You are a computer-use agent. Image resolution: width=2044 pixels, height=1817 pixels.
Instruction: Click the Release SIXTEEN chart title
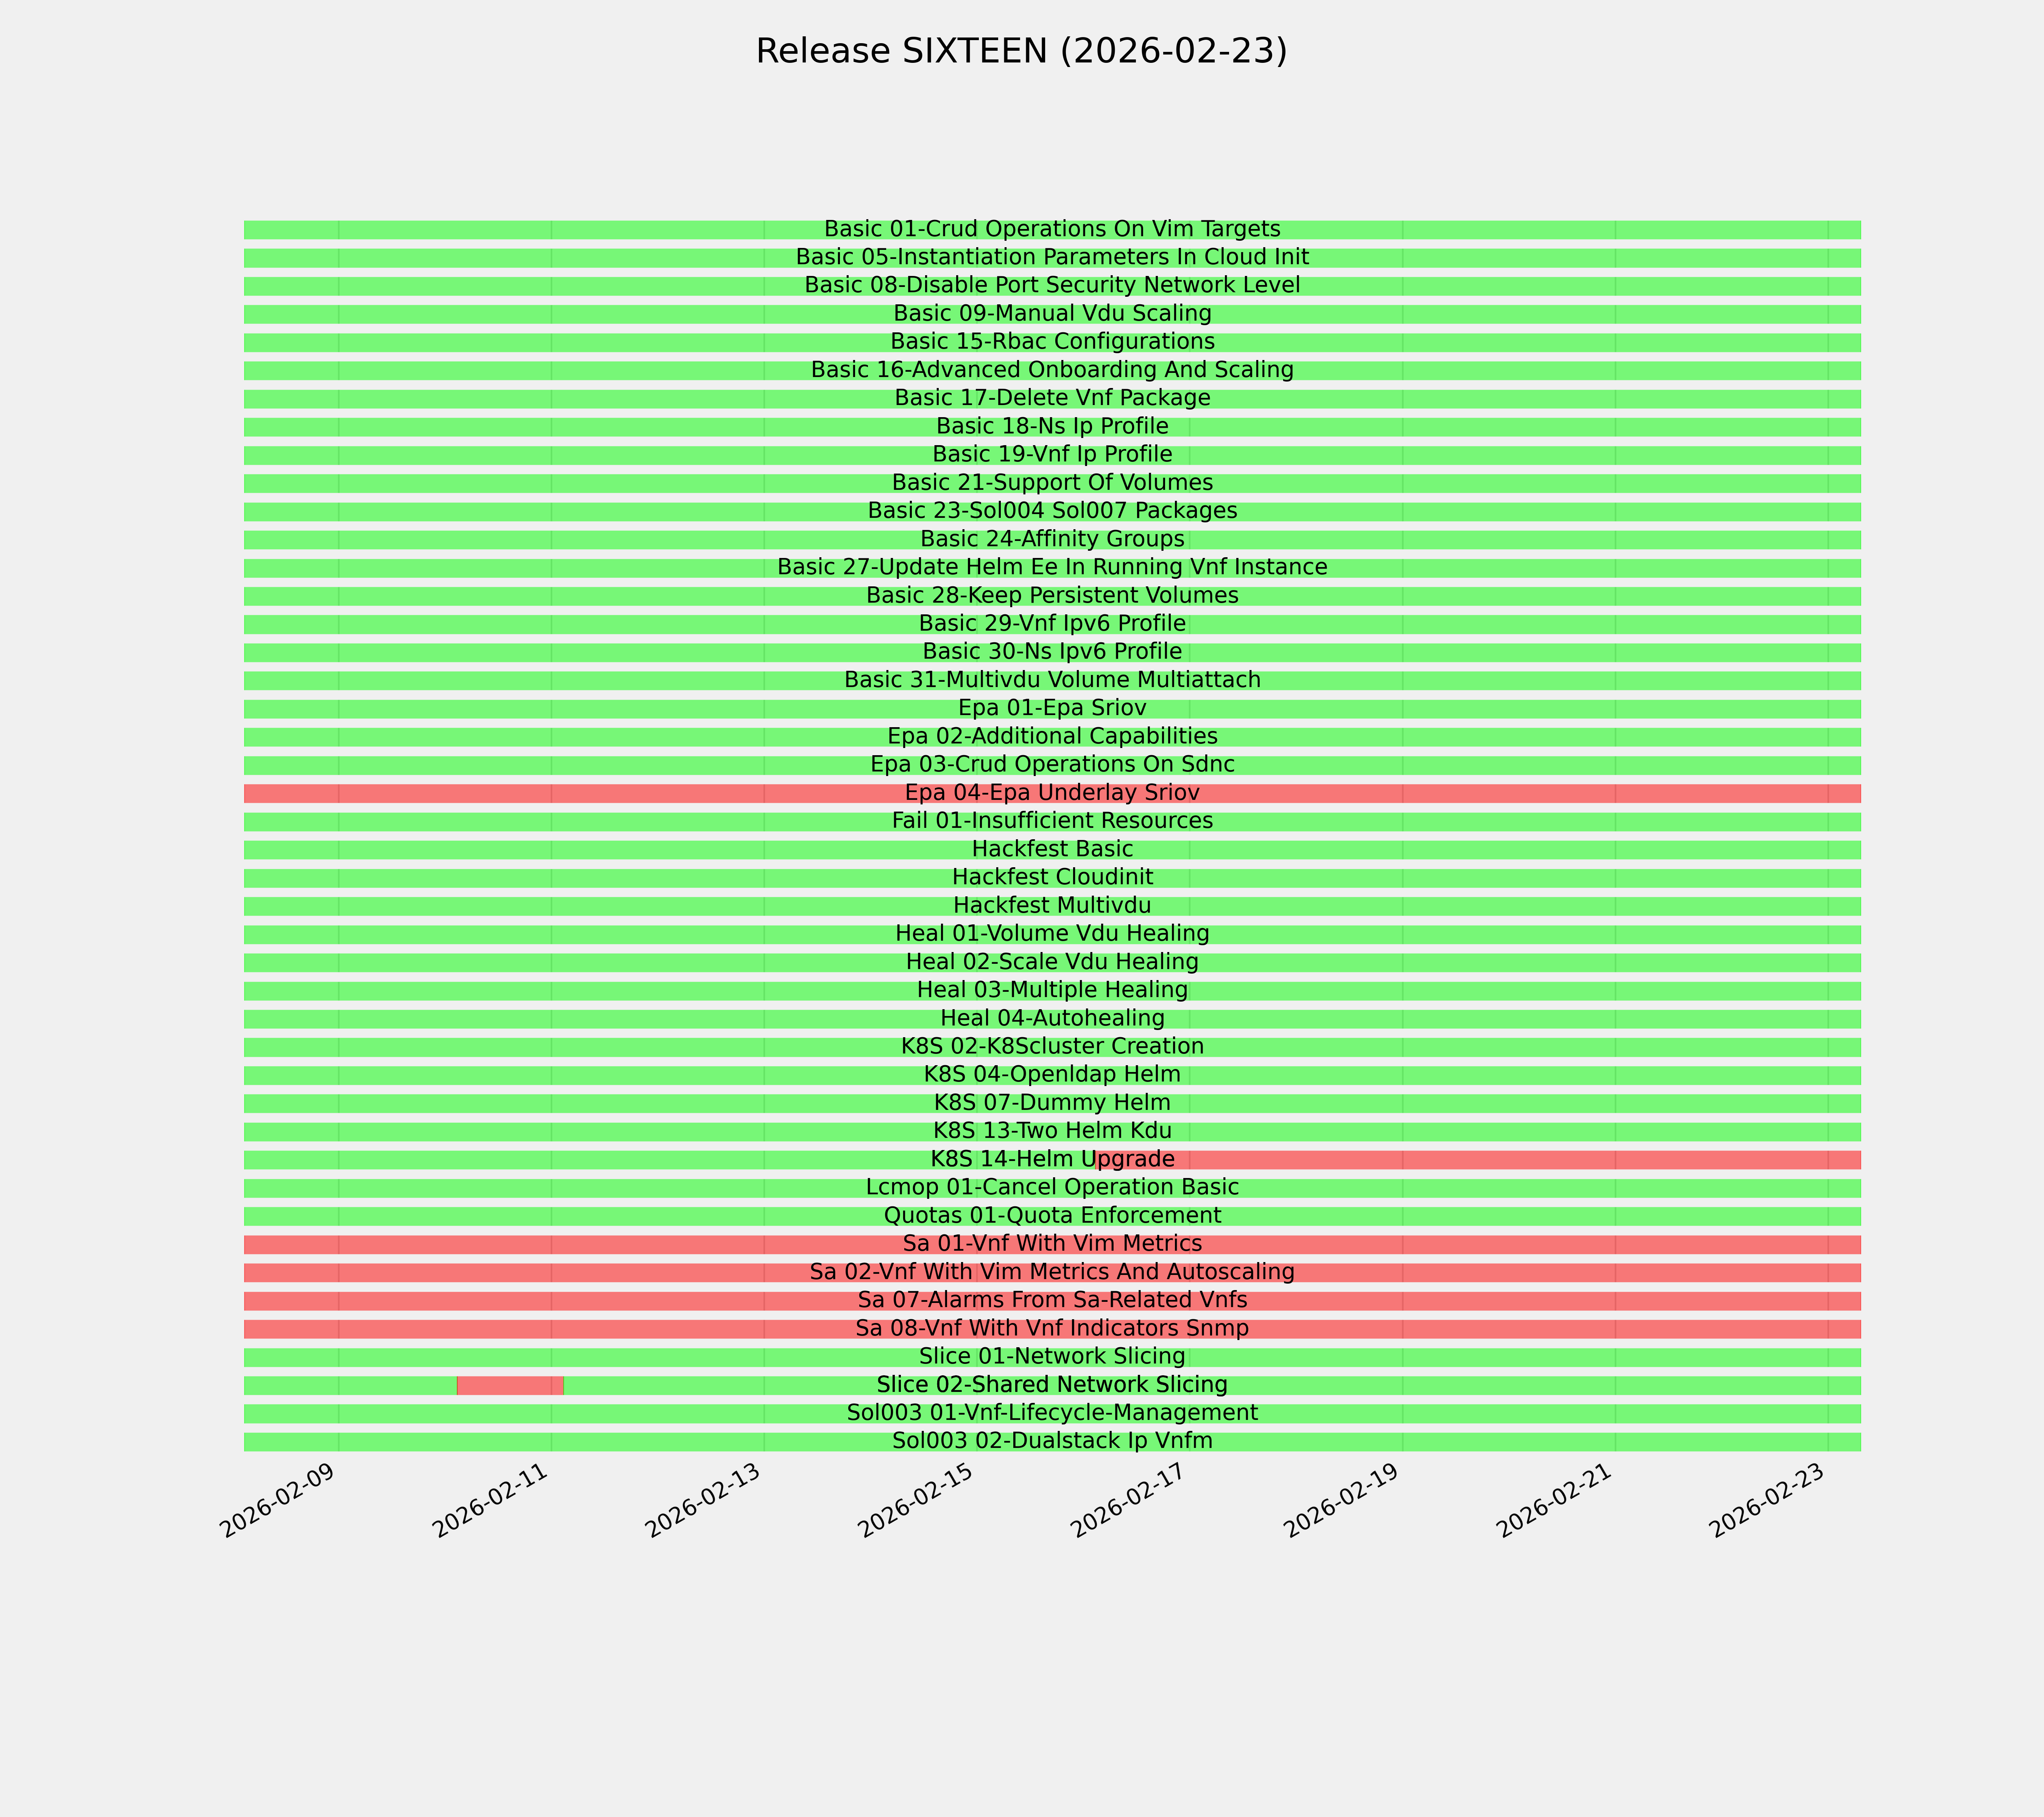(1021, 51)
